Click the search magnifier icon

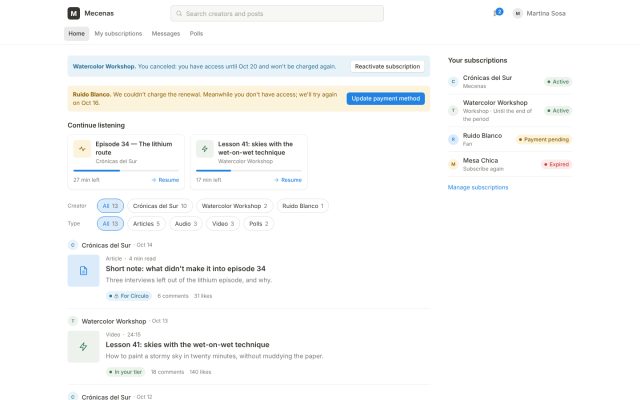click(179, 13)
